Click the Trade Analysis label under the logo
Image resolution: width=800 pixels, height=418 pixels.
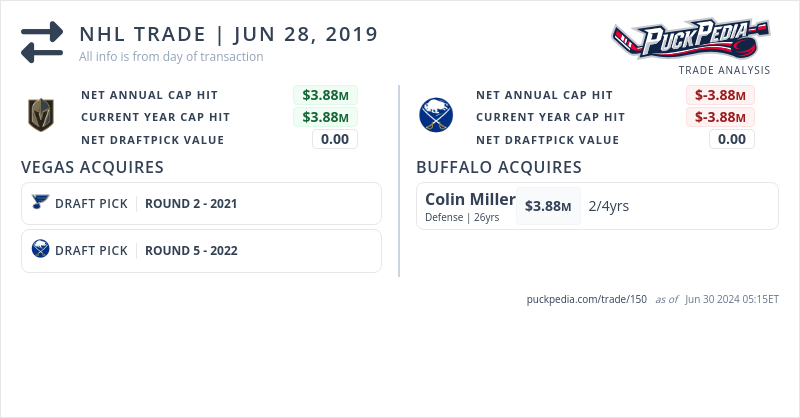coord(724,70)
